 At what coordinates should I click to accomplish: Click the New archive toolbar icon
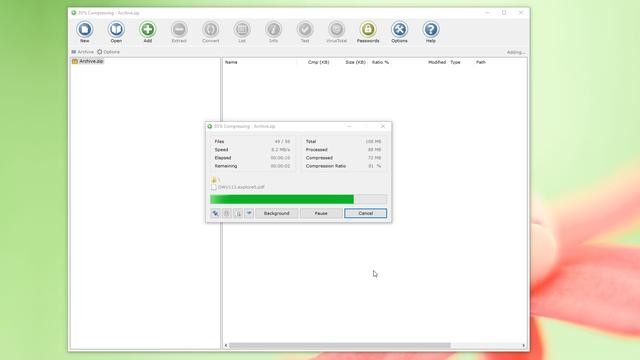tap(84, 32)
